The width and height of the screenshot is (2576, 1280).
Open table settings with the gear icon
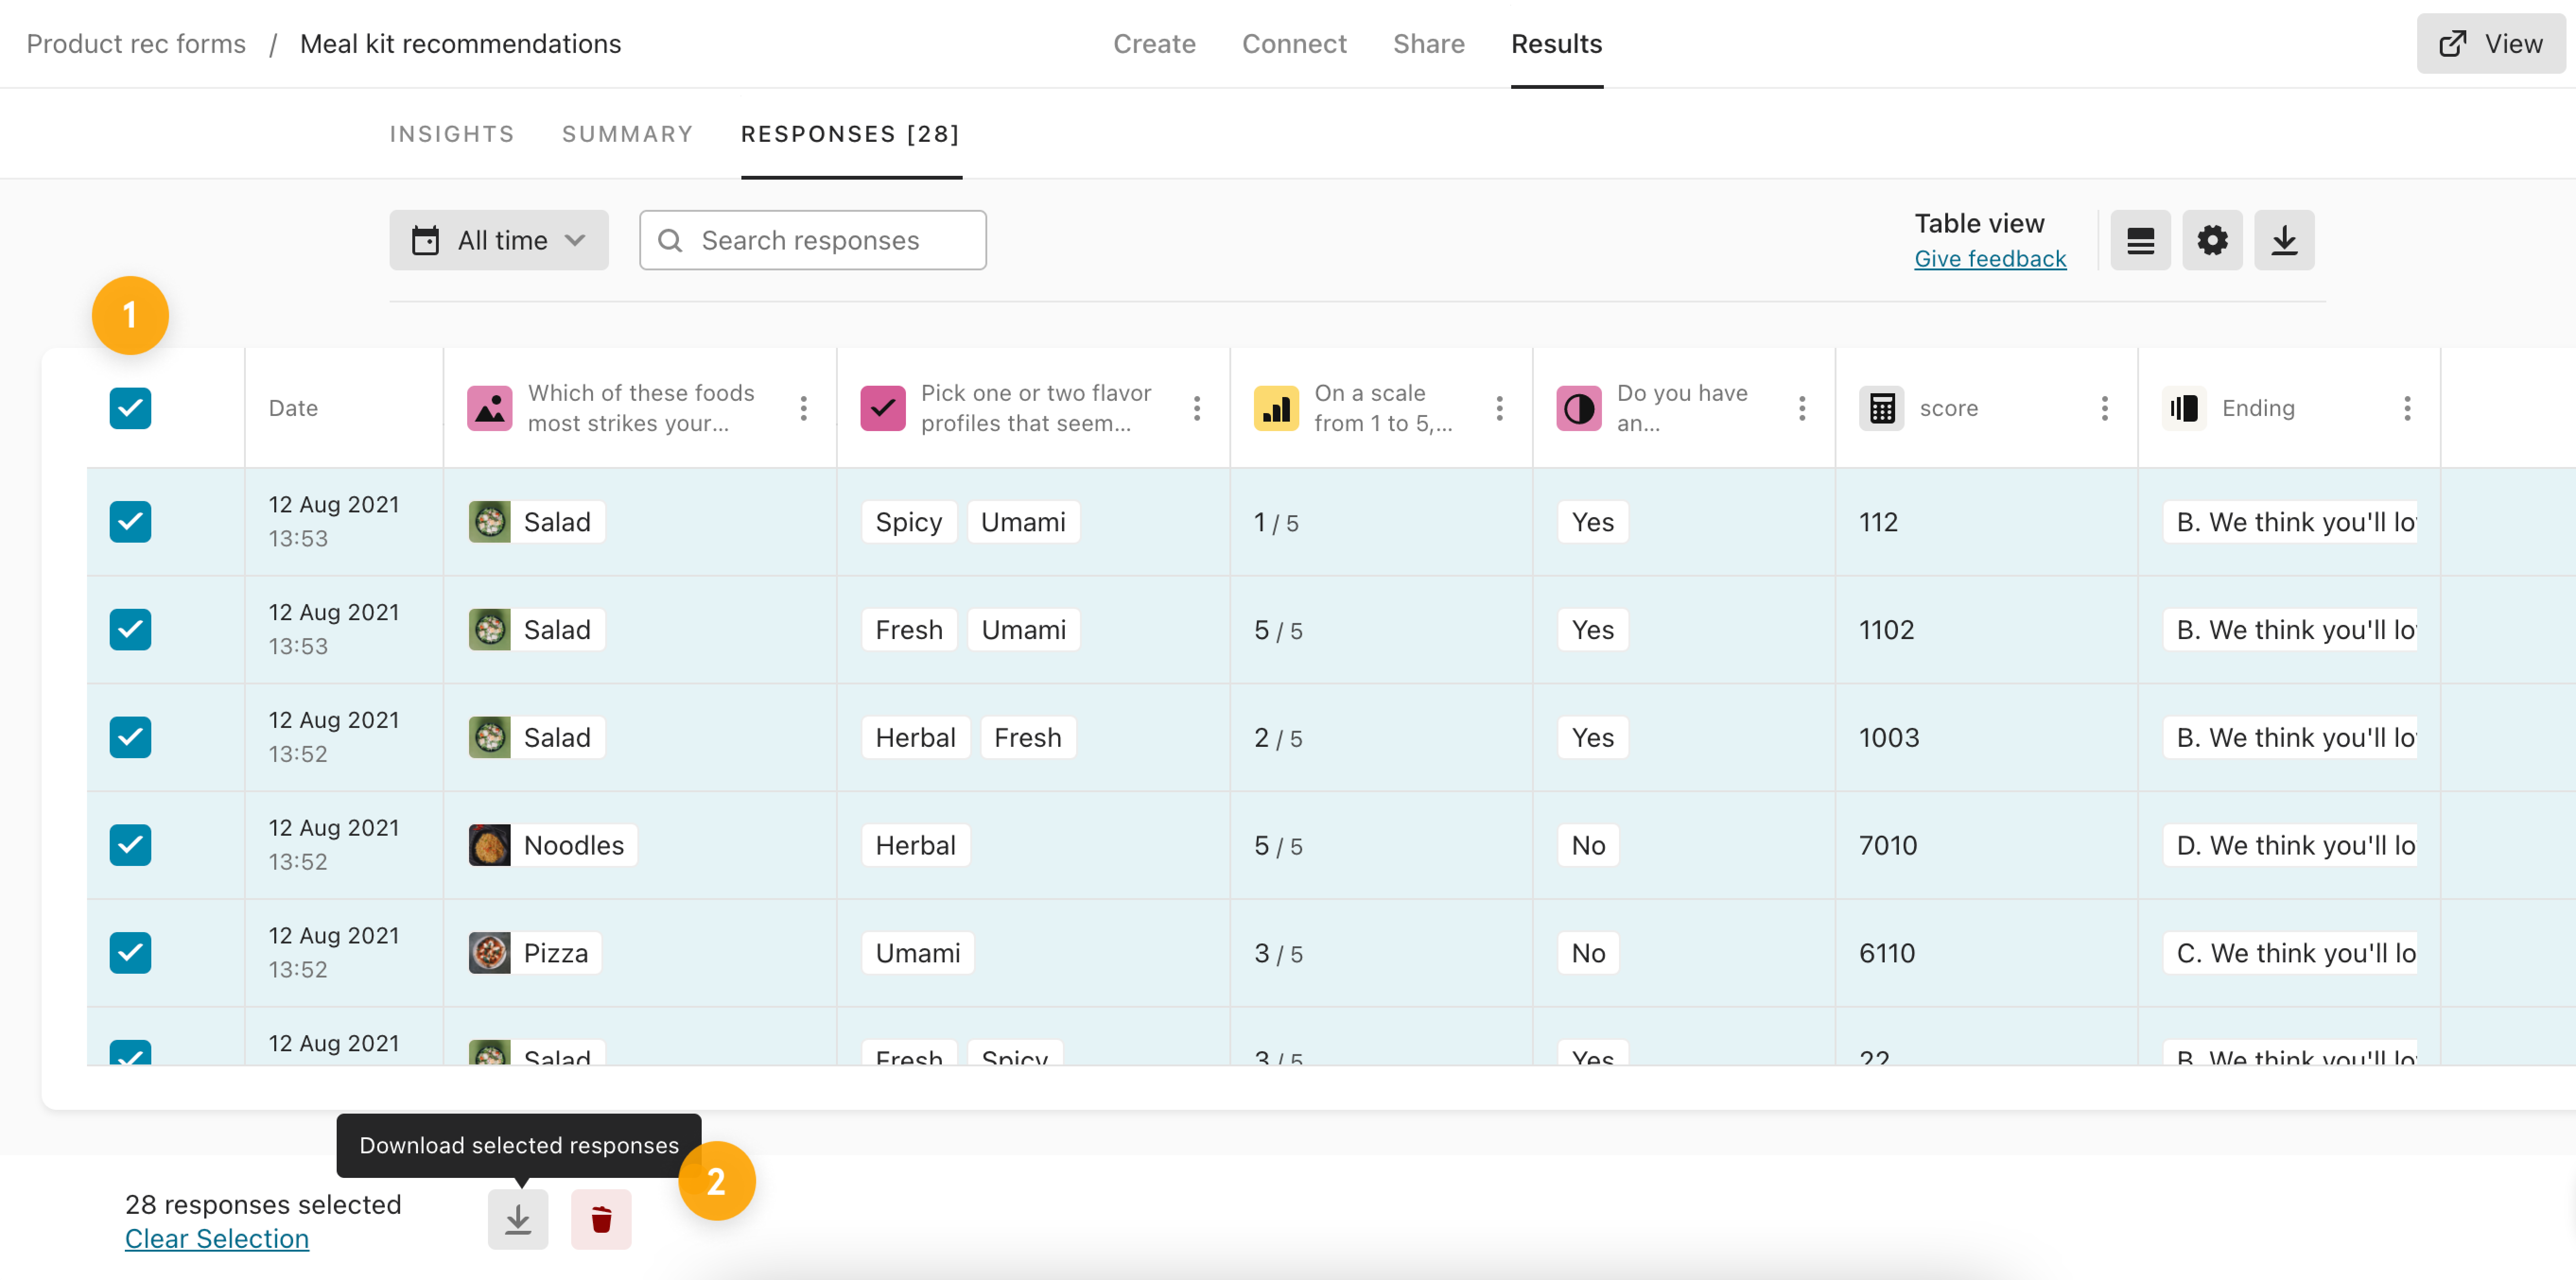point(2212,240)
